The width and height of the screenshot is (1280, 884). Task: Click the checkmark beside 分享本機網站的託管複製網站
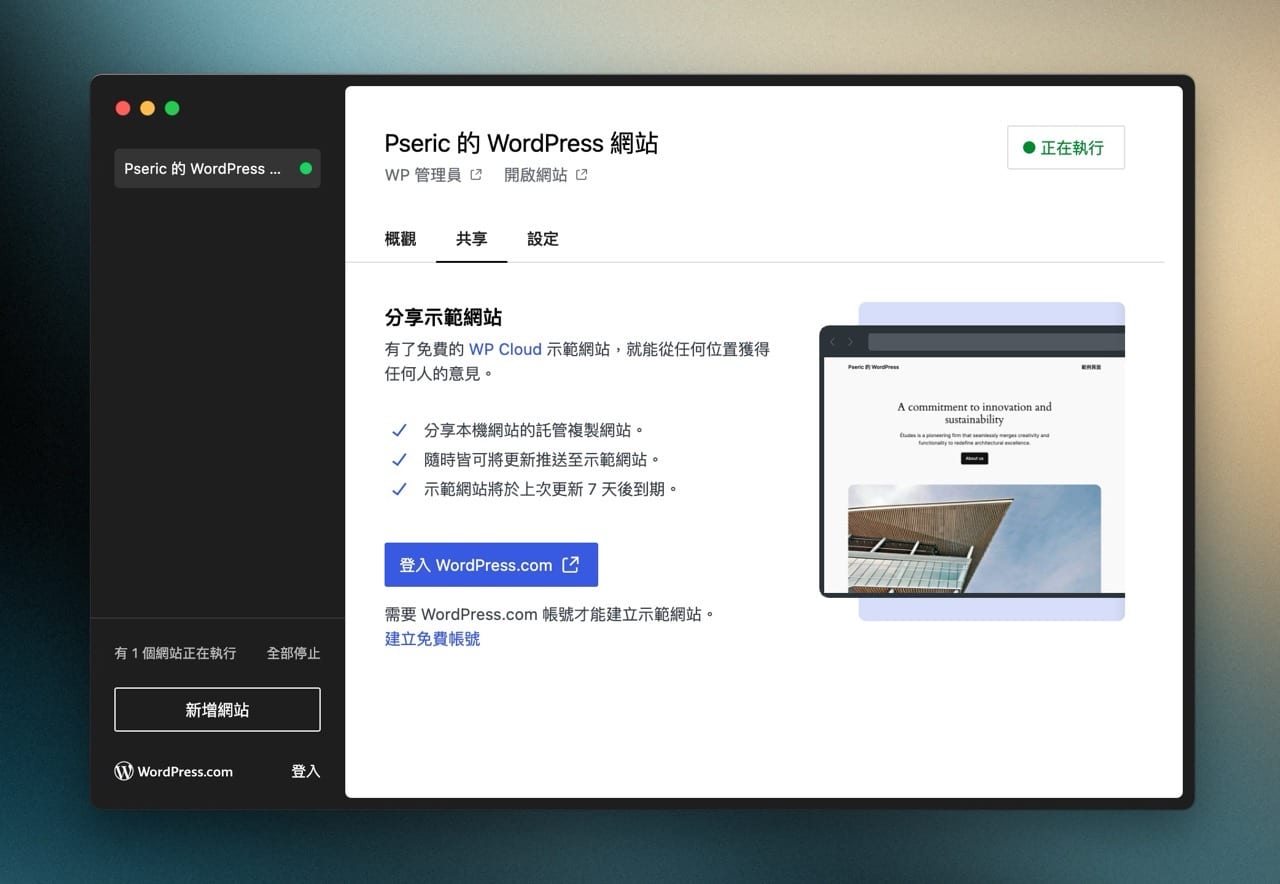[399, 430]
